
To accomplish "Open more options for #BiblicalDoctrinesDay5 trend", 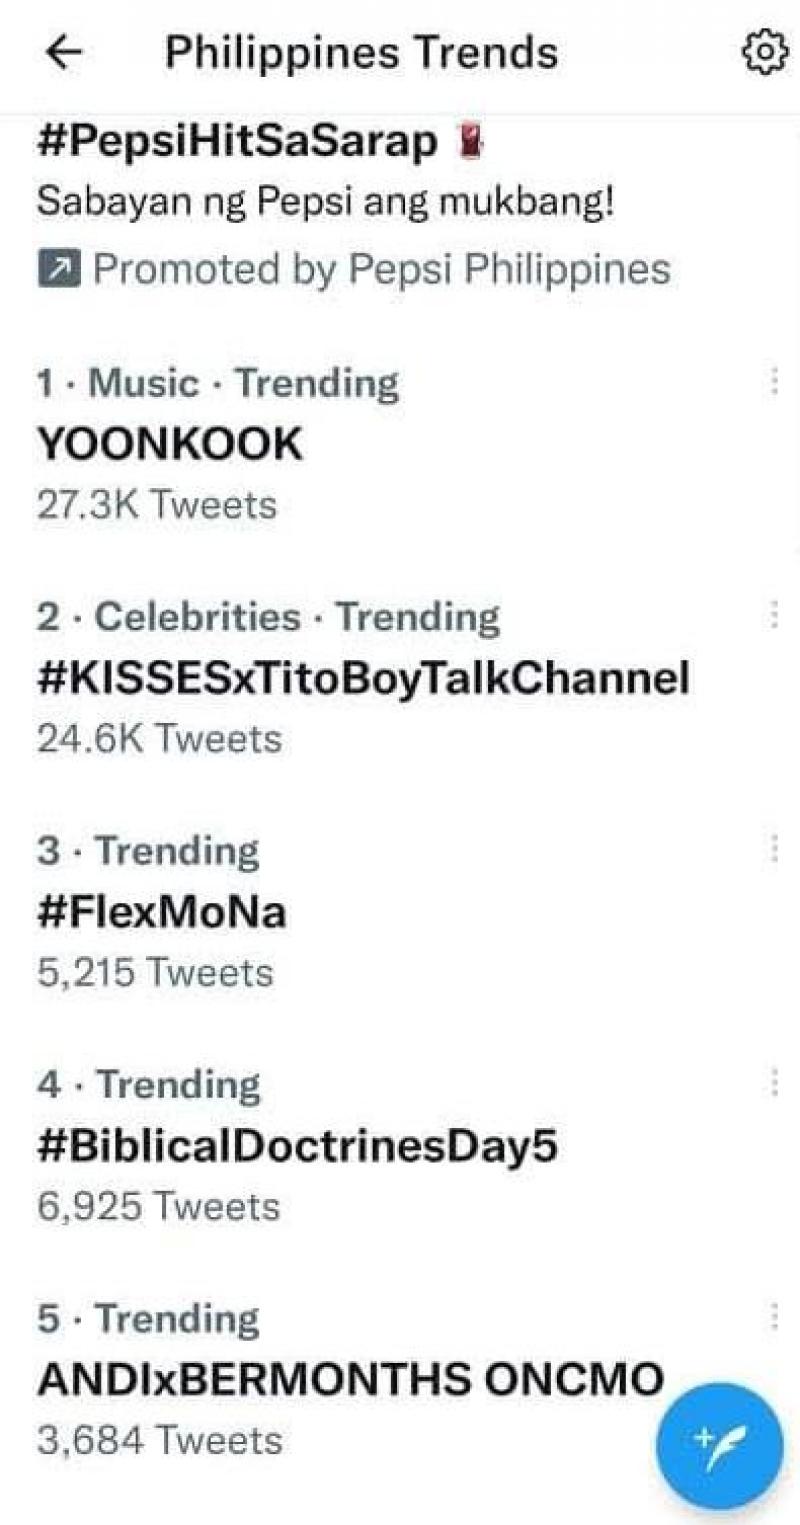I will (x=772, y=1083).
